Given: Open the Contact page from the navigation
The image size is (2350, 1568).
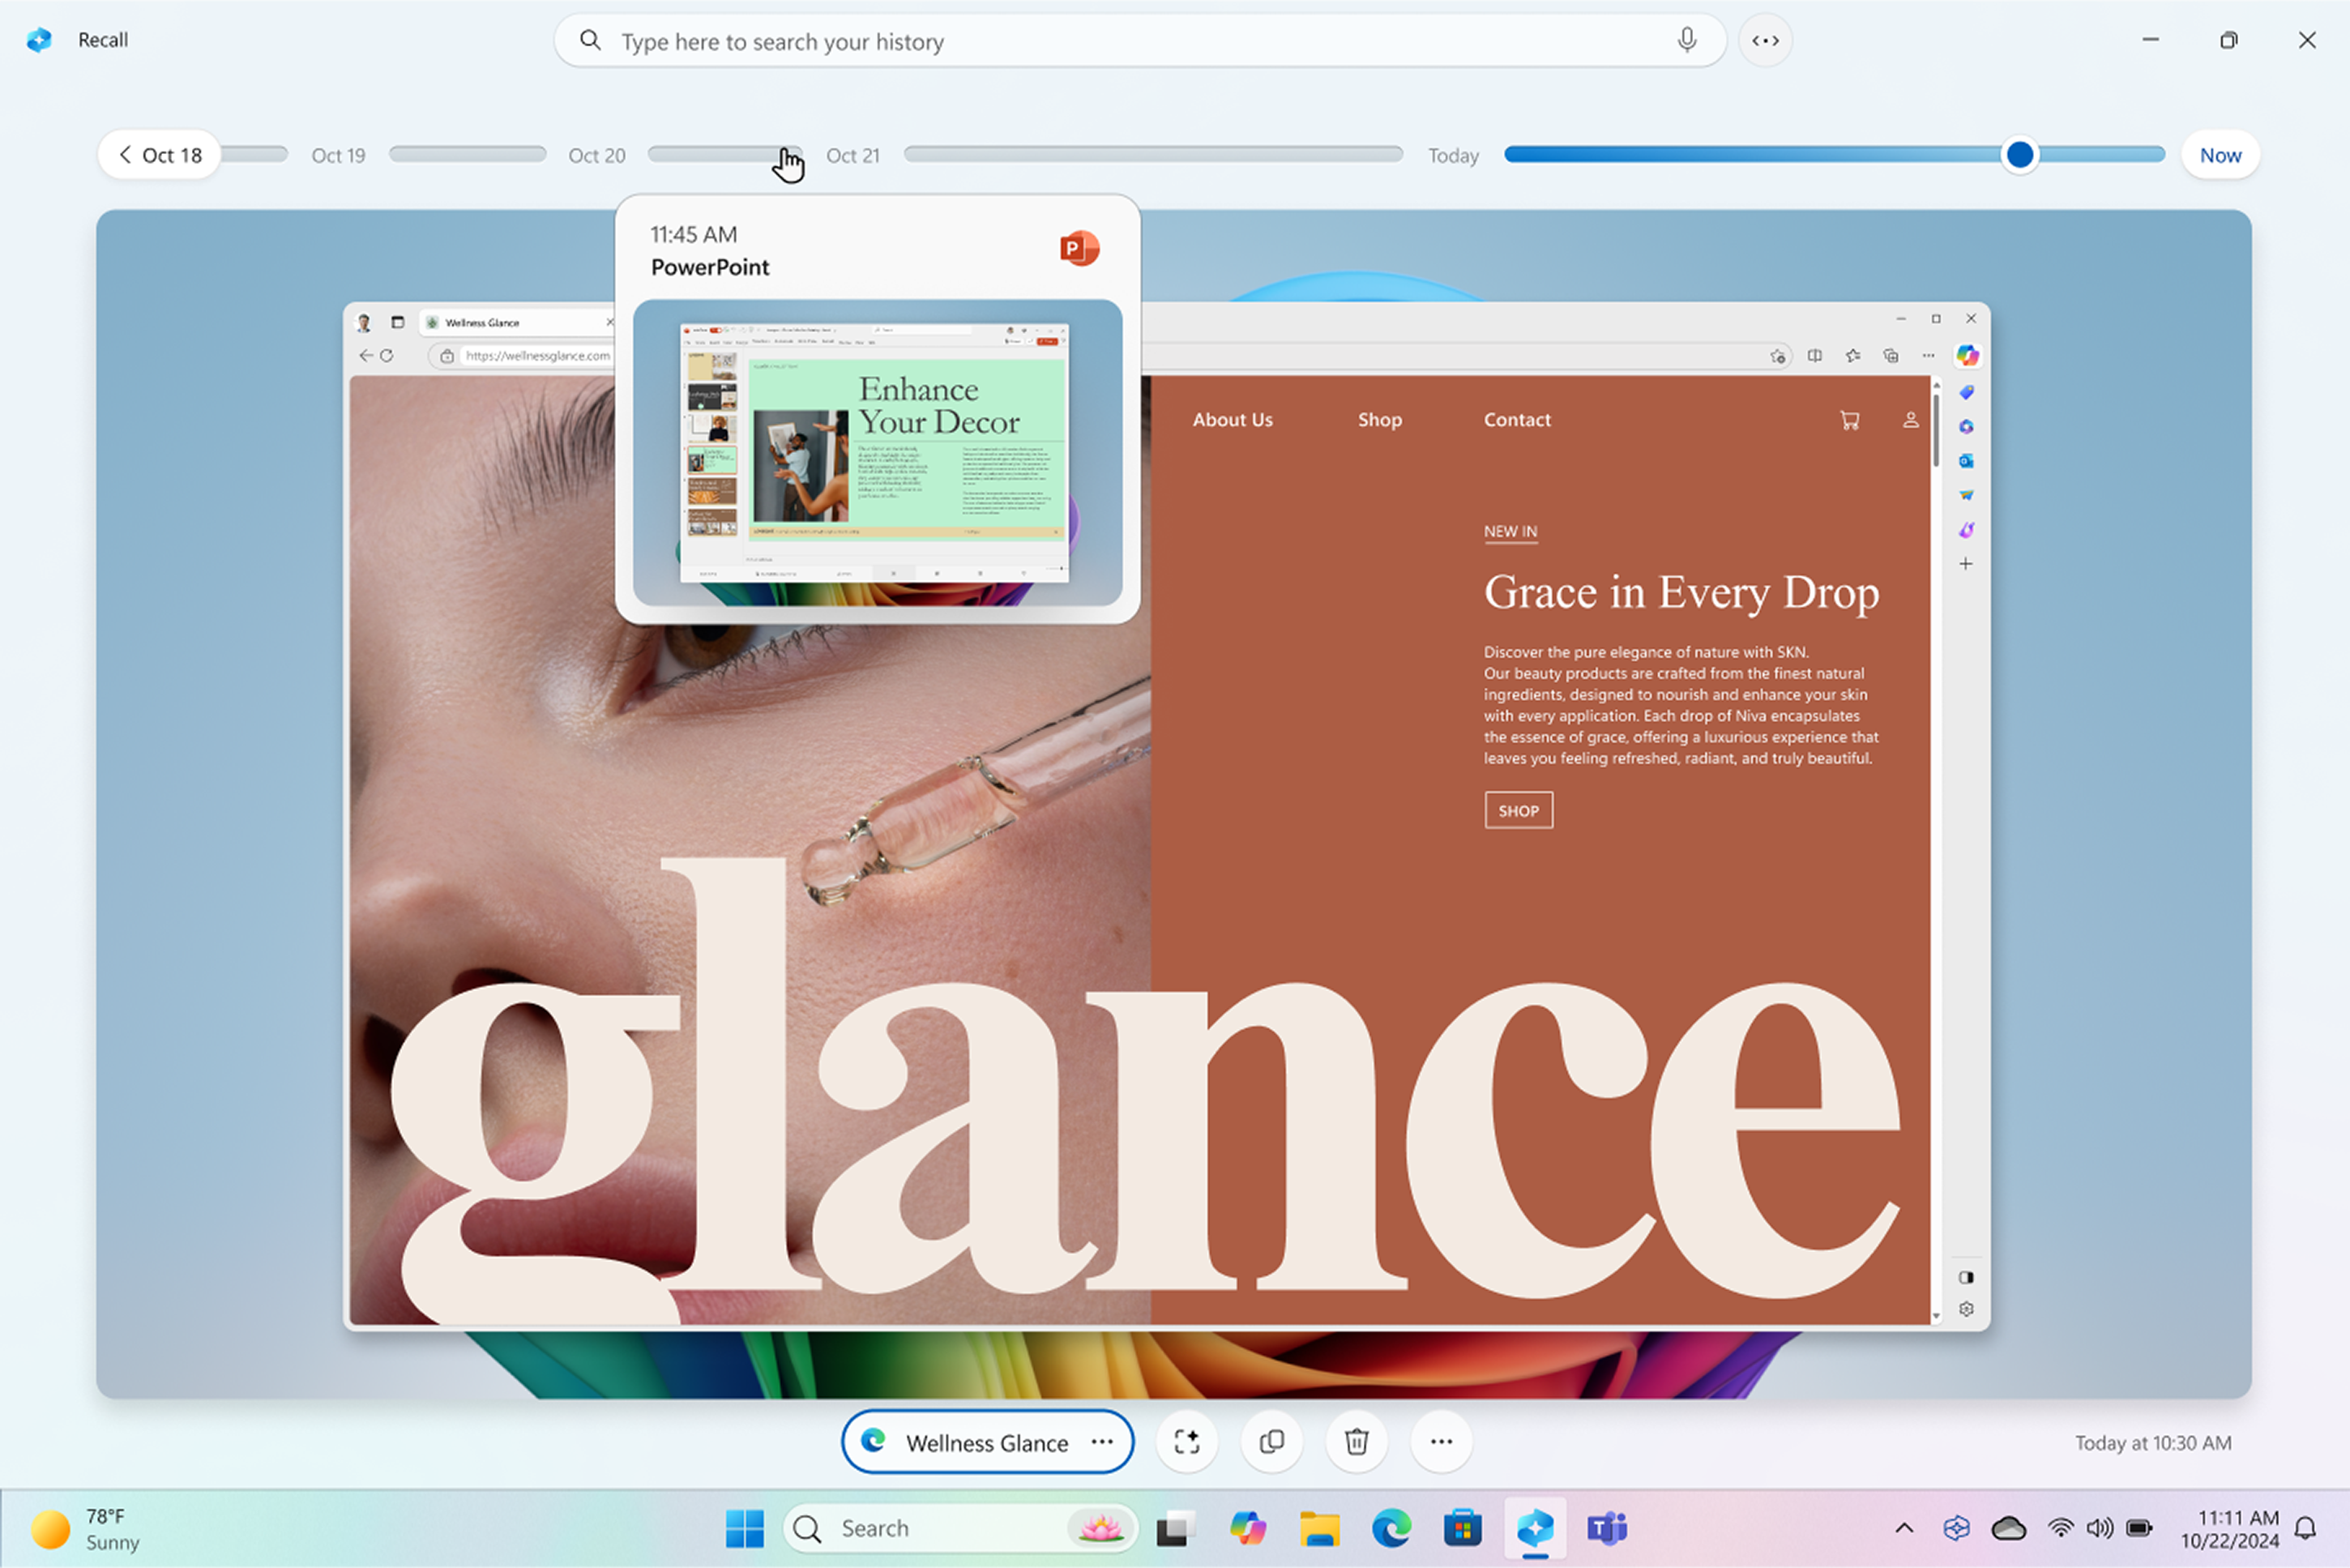Looking at the screenshot, I should pos(1517,419).
